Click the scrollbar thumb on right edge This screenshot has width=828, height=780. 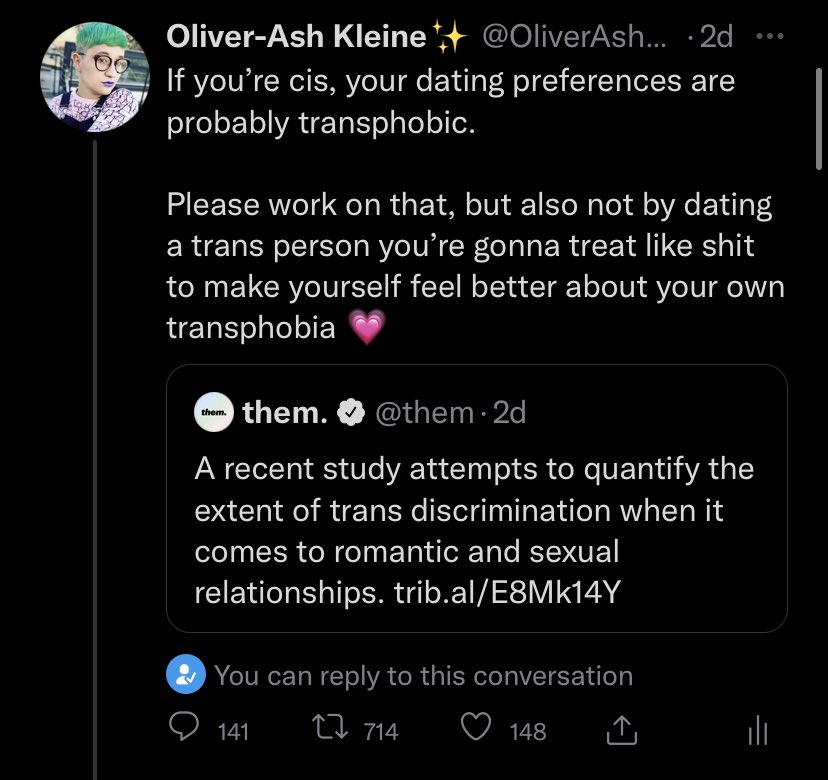coord(818,119)
